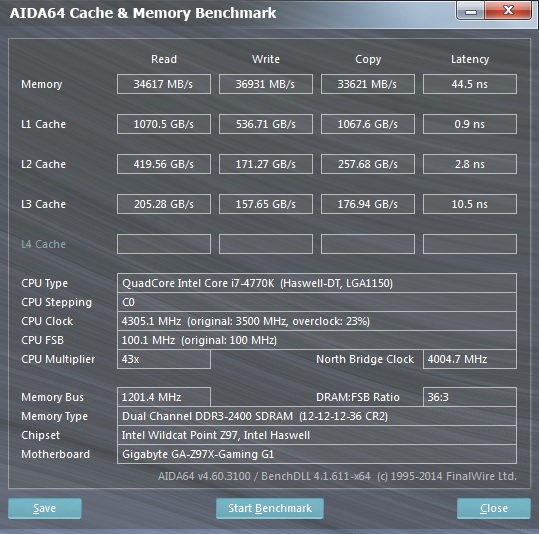Click the Save button
The width and height of the screenshot is (539, 534).
click(x=45, y=508)
